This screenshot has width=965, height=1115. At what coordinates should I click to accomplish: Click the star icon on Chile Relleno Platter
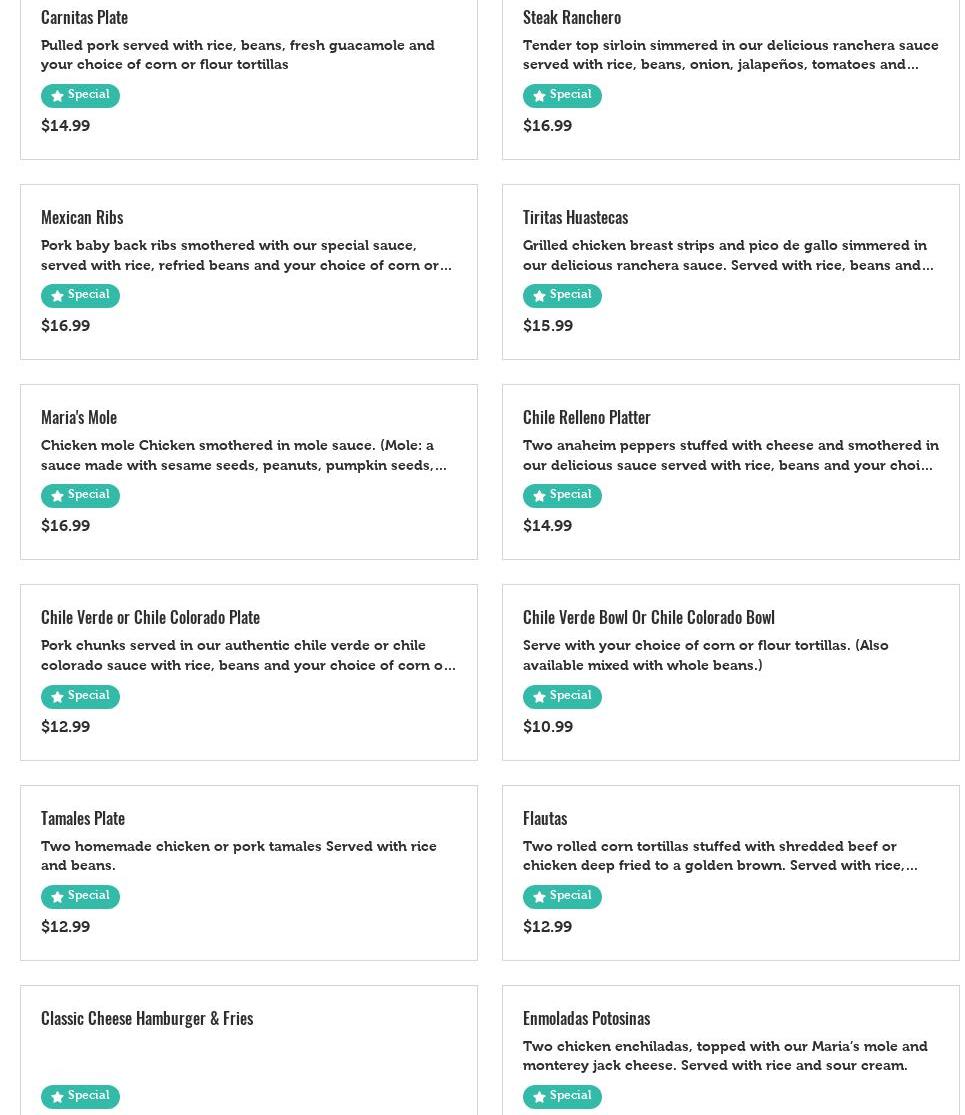[x=539, y=496]
